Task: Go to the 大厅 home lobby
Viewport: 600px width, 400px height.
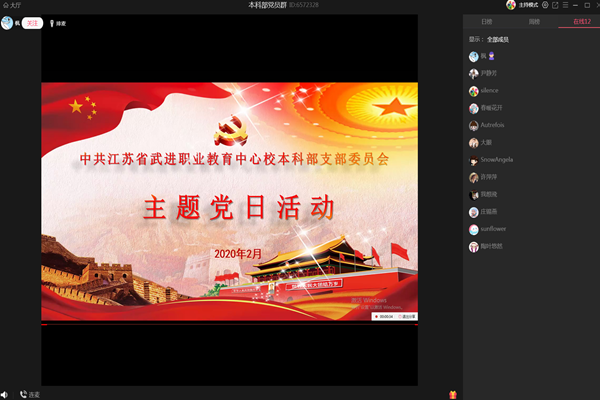Action: pyautogui.click(x=12, y=5)
